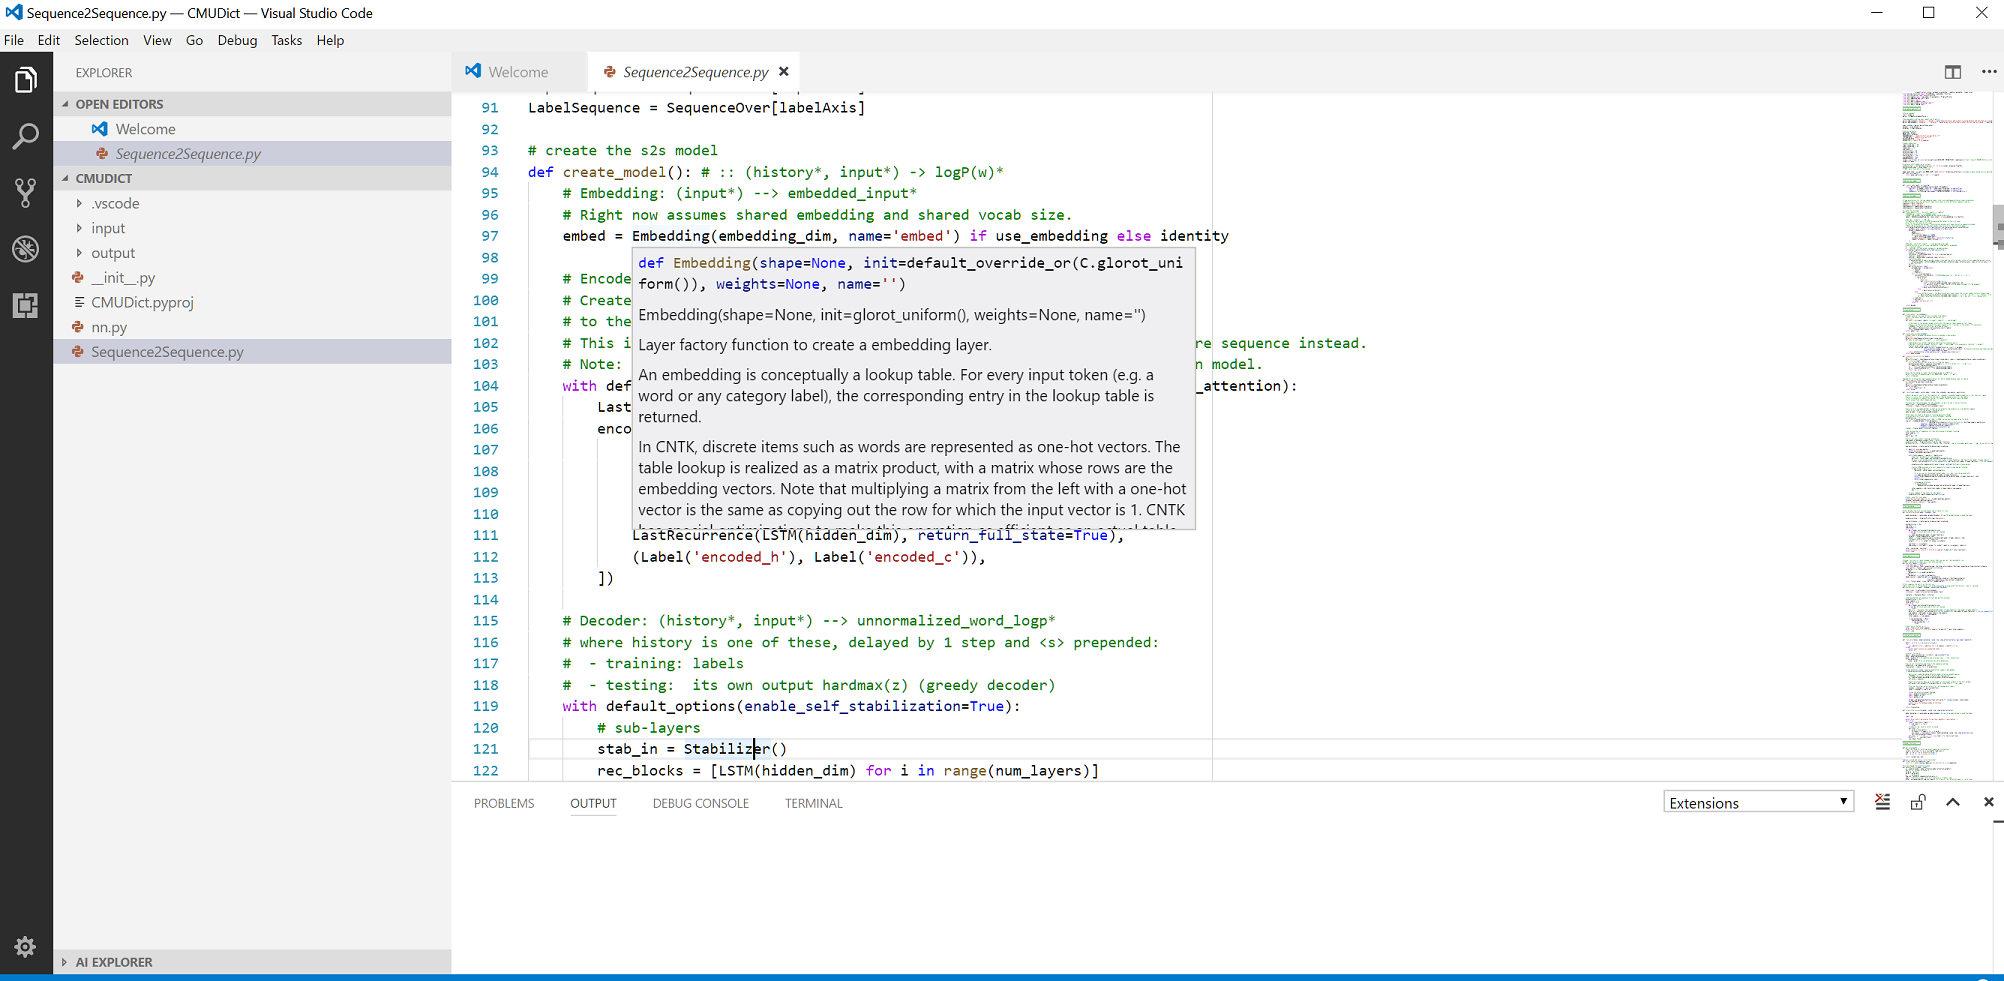
Task: Toggle the output scroll lock
Action: point(1917,802)
